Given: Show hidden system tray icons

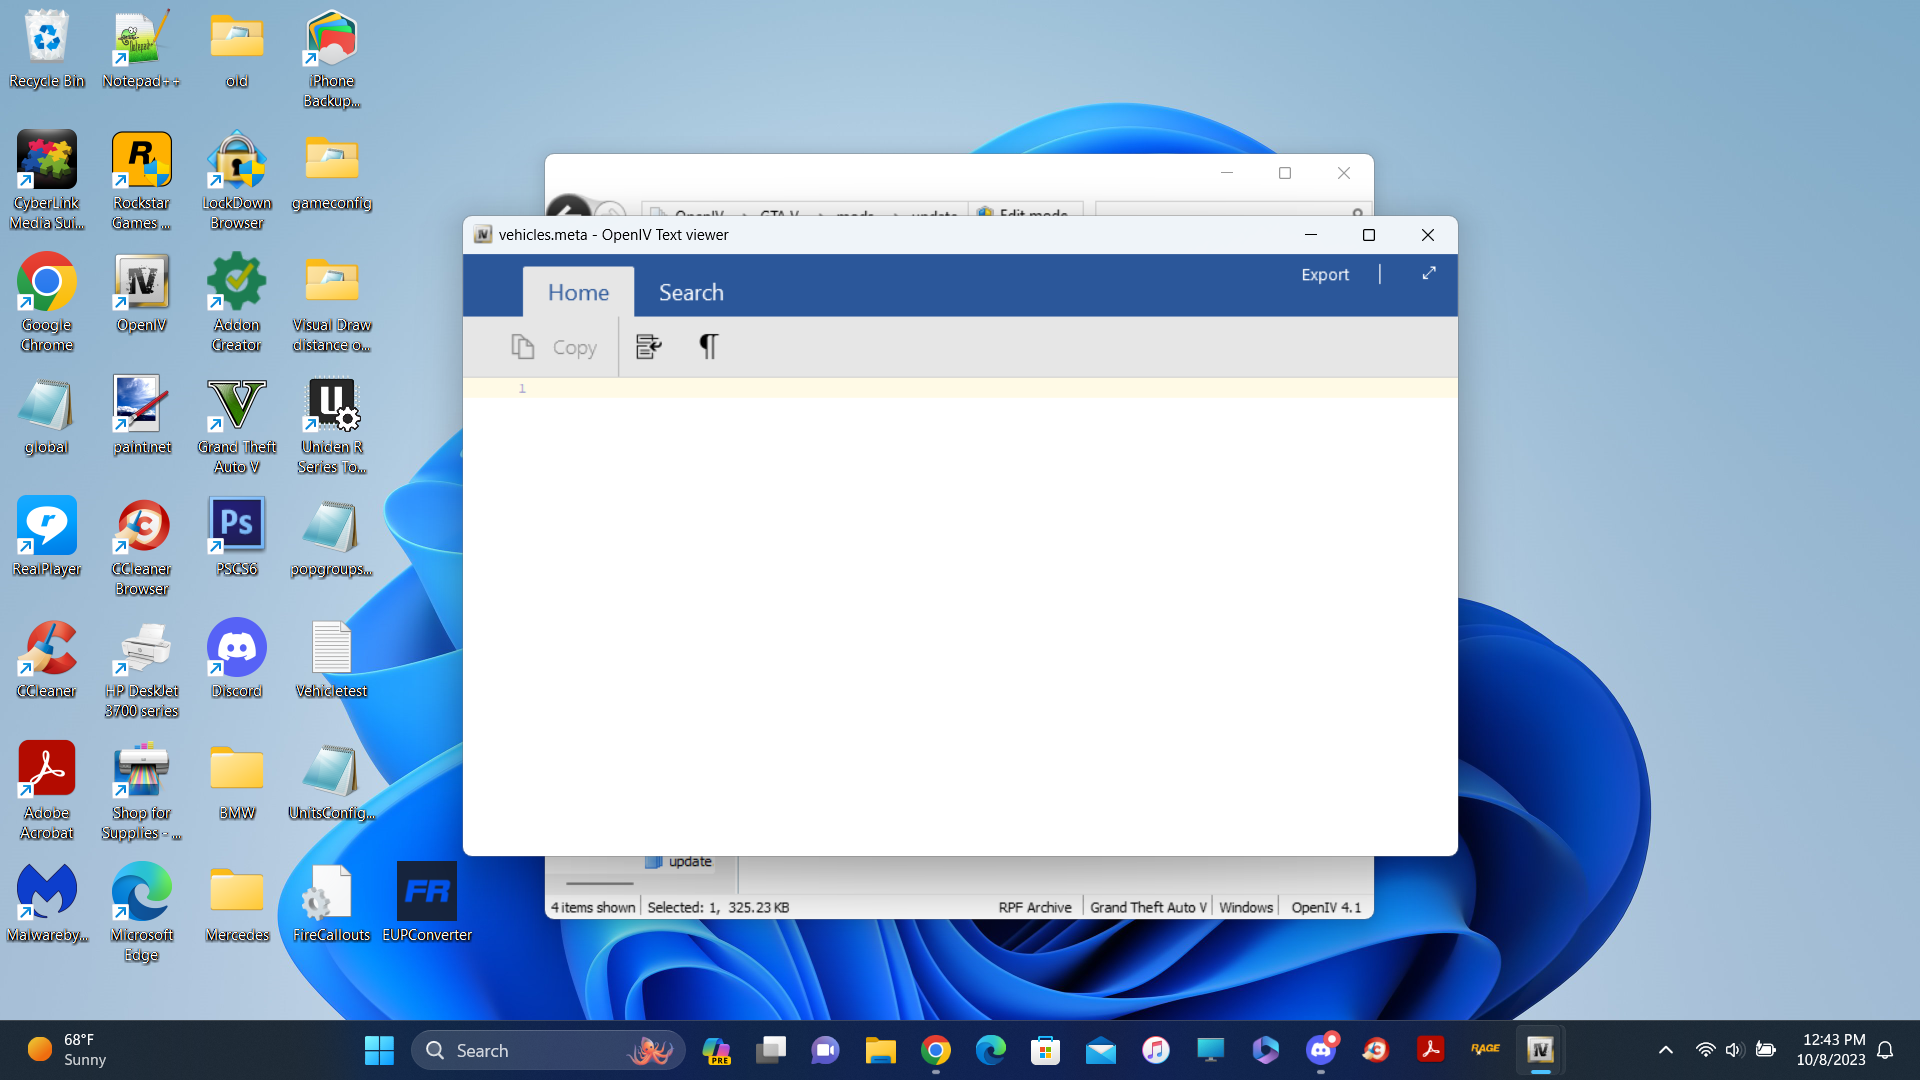Looking at the screenshot, I should click(x=1665, y=1050).
